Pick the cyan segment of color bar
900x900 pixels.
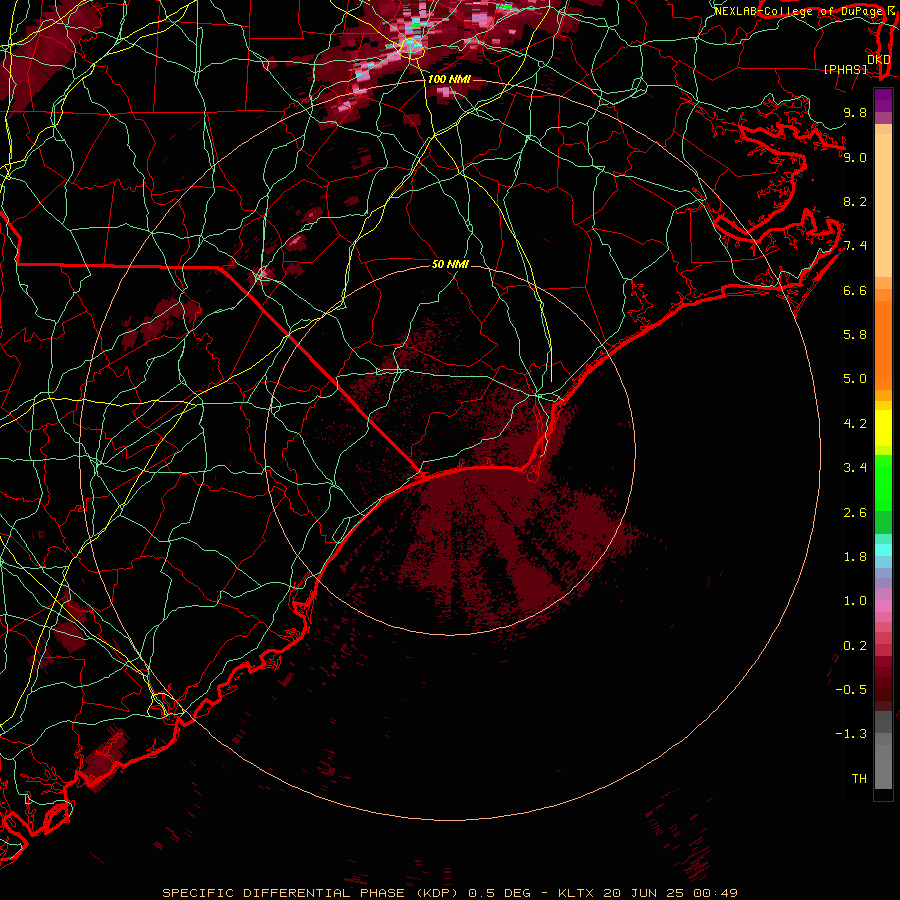tap(883, 550)
